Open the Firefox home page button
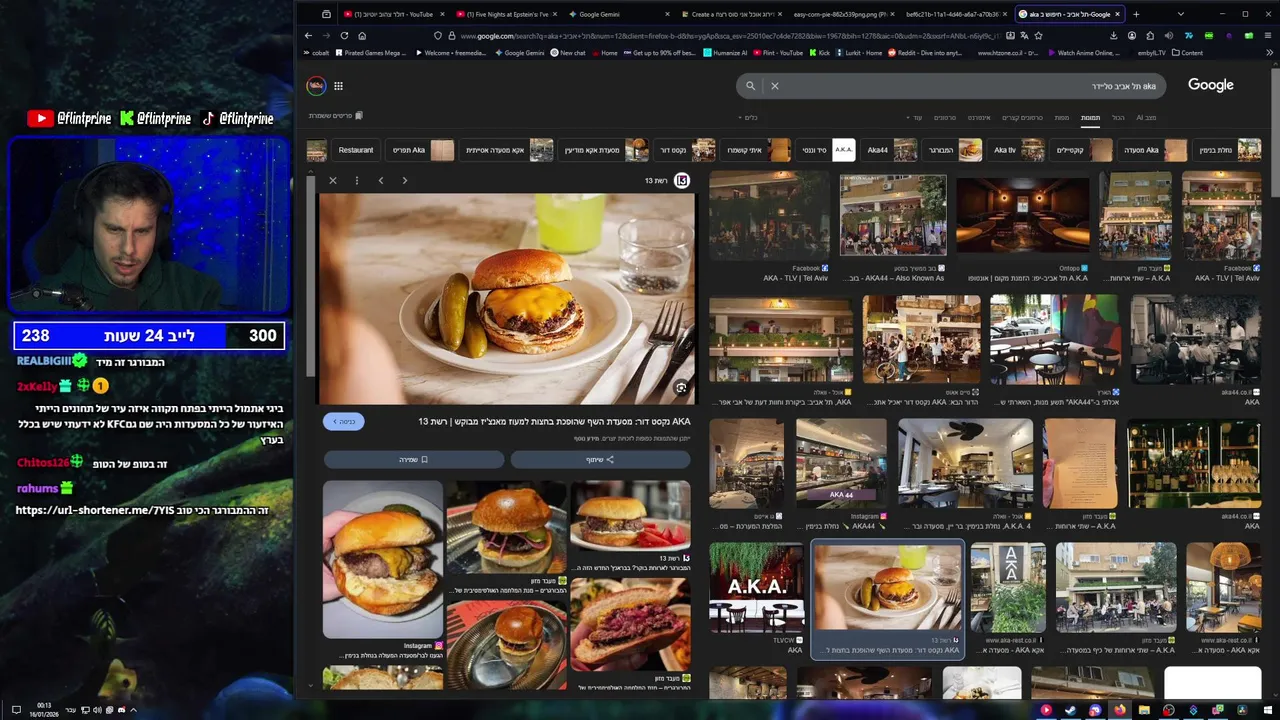Image resolution: width=1280 pixels, height=720 pixels. [362, 35]
